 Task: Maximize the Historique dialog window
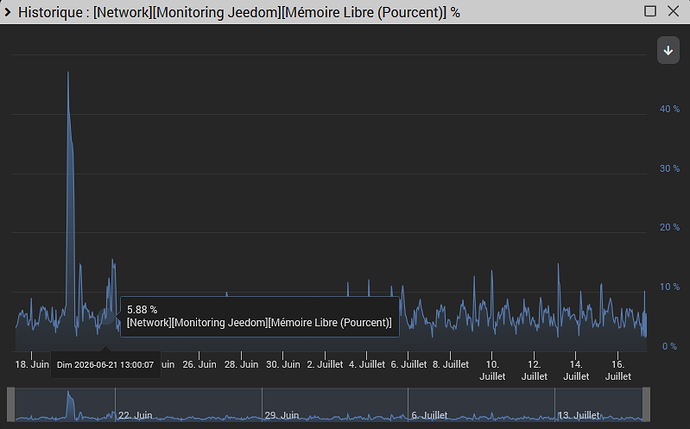(650, 11)
